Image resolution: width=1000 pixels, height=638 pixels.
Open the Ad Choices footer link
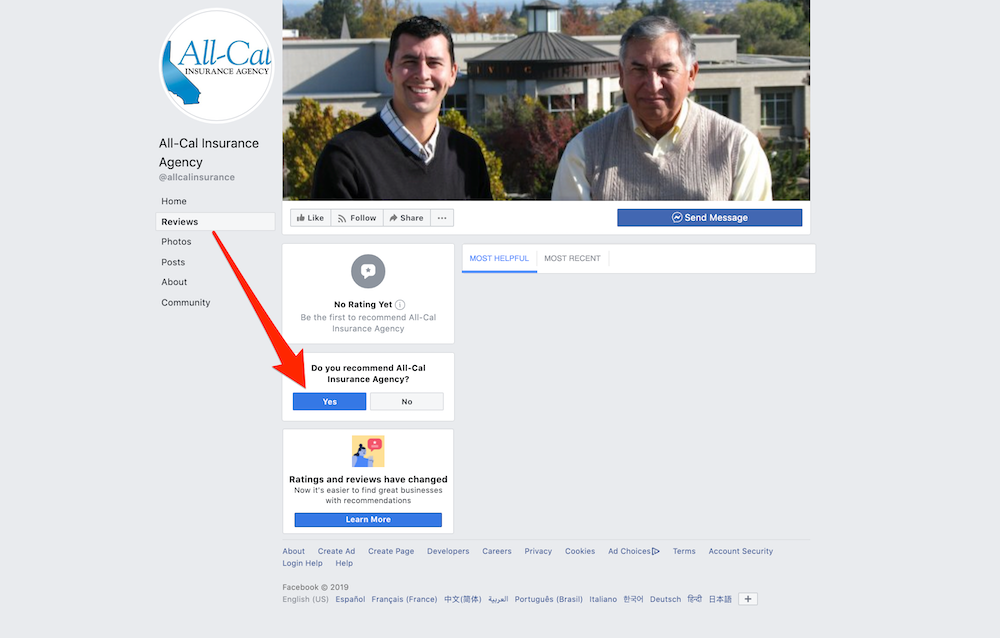click(x=633, y=551)
